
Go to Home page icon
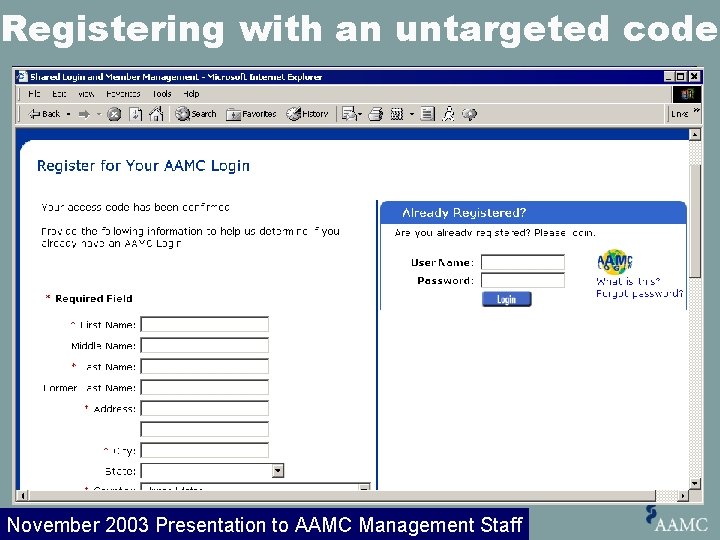coord(156,113)
